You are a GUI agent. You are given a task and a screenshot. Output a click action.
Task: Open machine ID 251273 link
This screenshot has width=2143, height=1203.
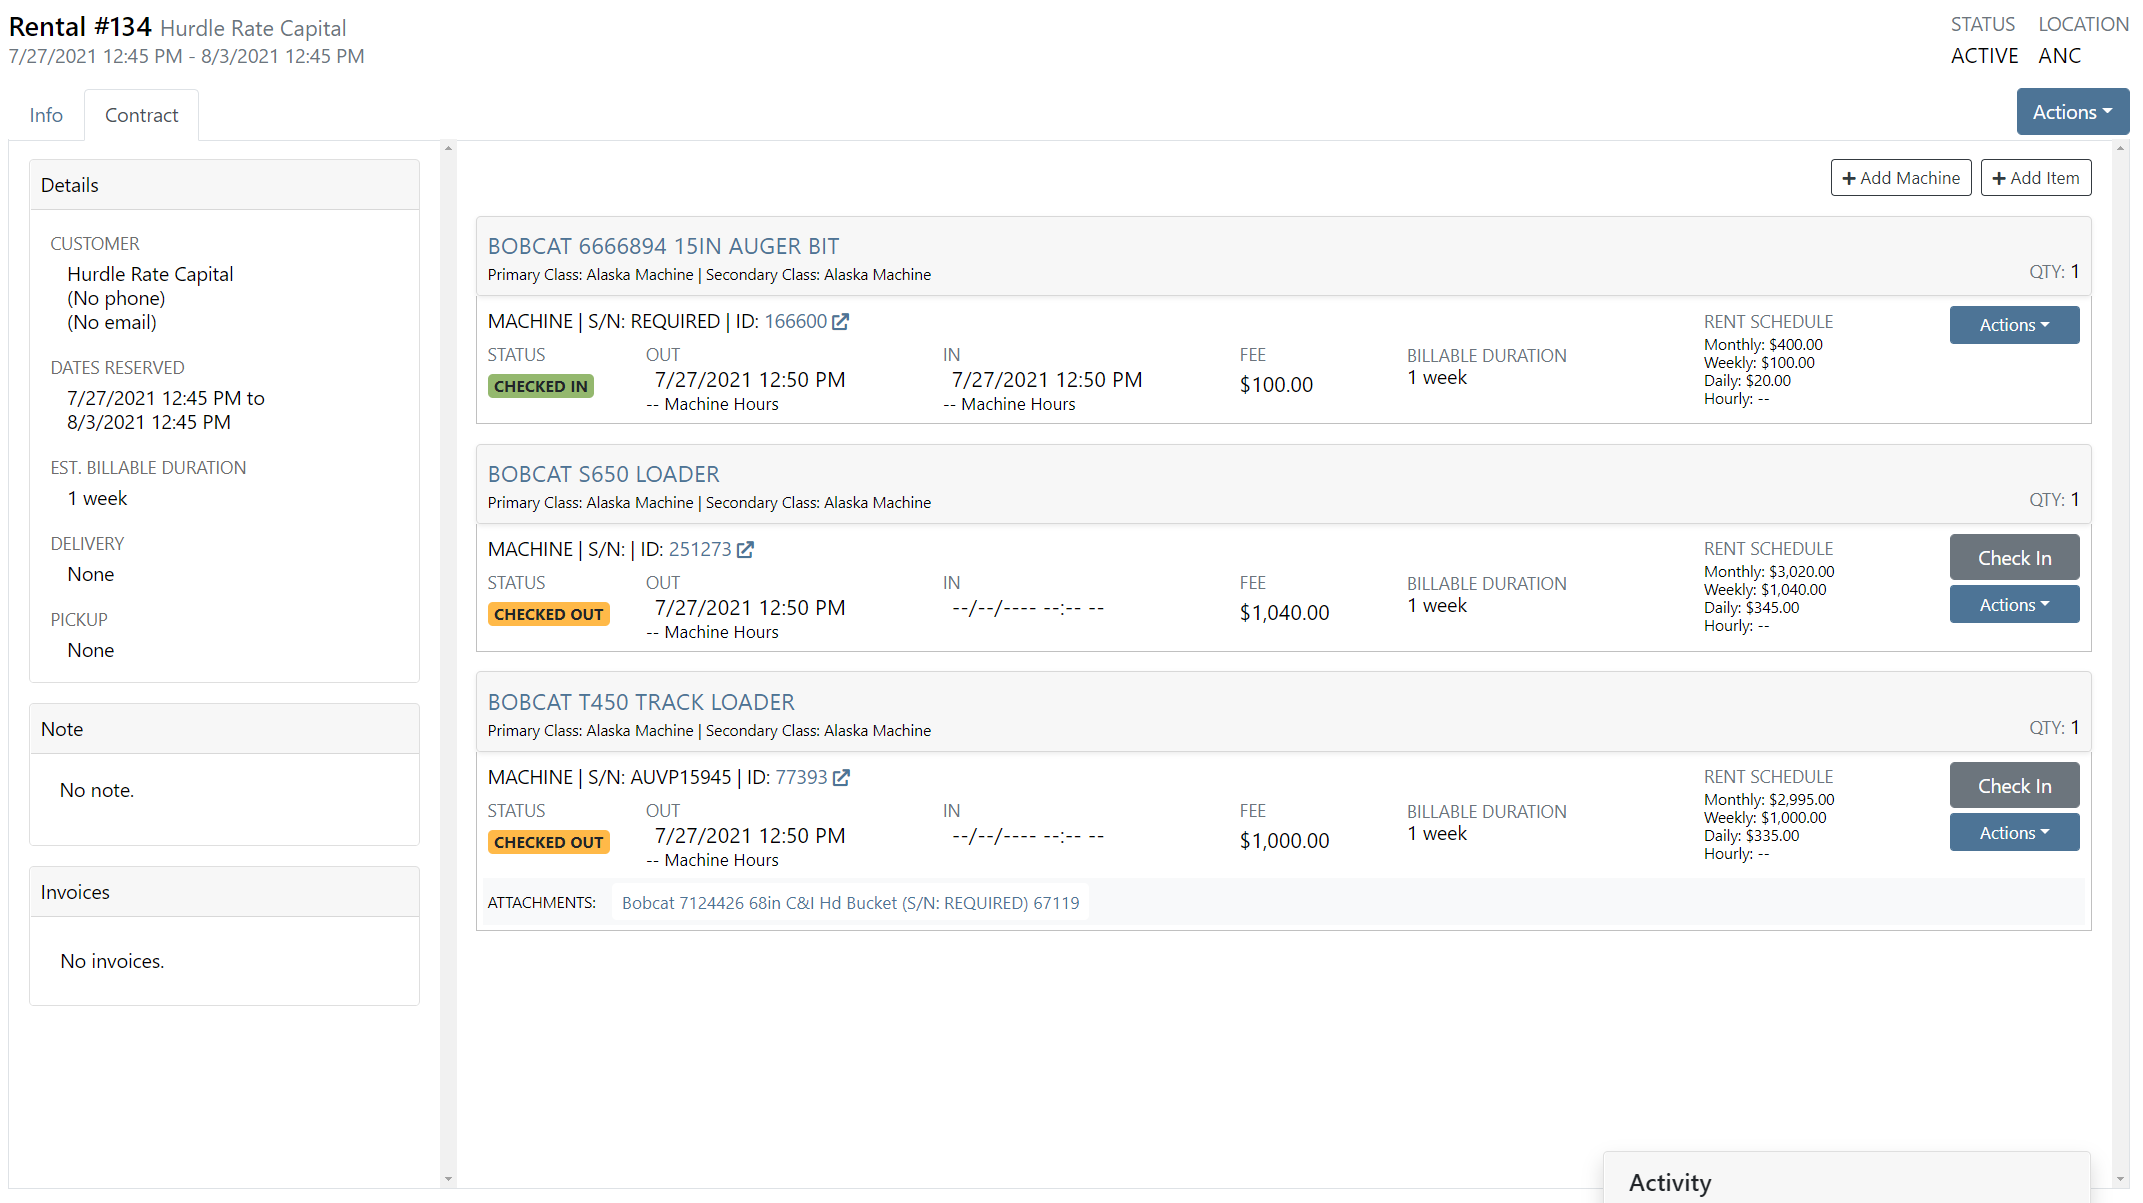pyautogui.click(x=700, y=550)
